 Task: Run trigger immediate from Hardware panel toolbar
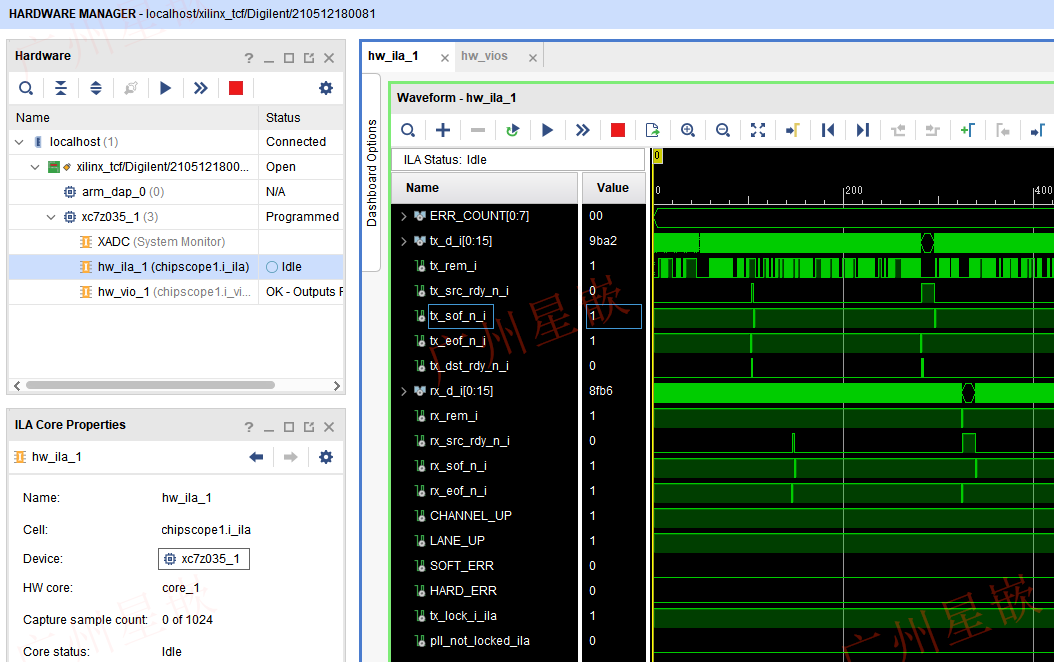tap(200, 88)
